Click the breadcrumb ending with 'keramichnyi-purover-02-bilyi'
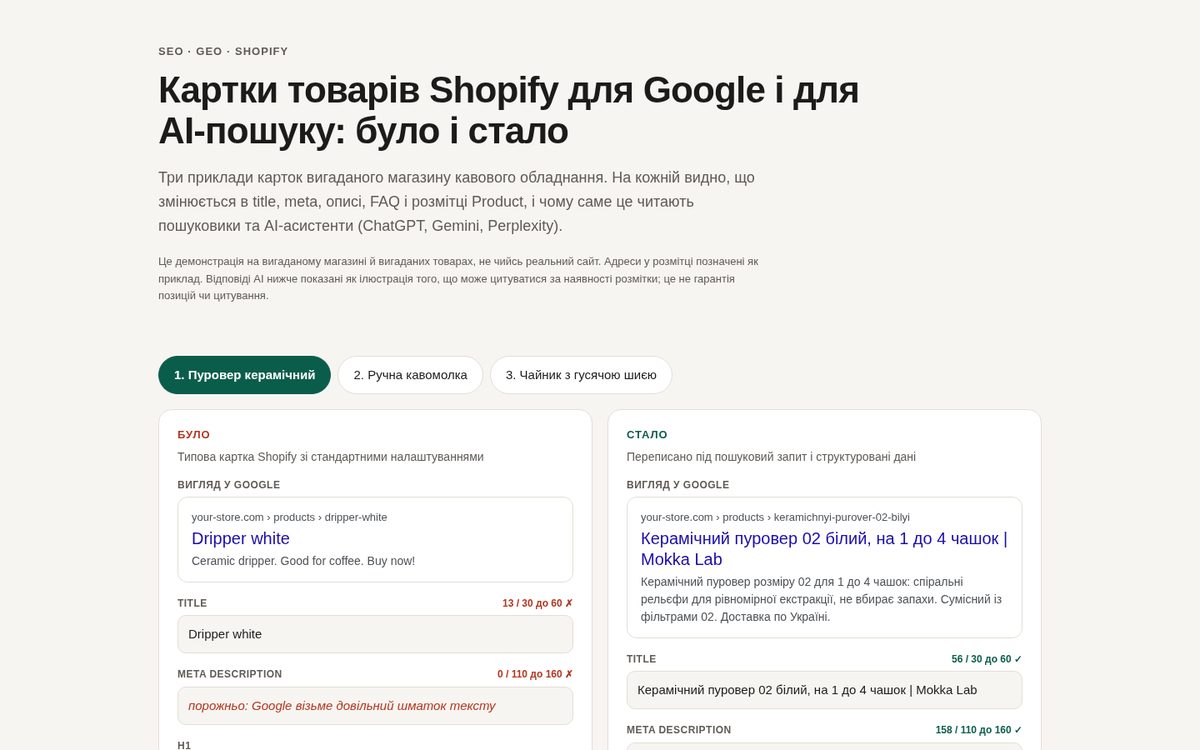Viewport: 1200px width, 750px height. (x=775, y=517)
